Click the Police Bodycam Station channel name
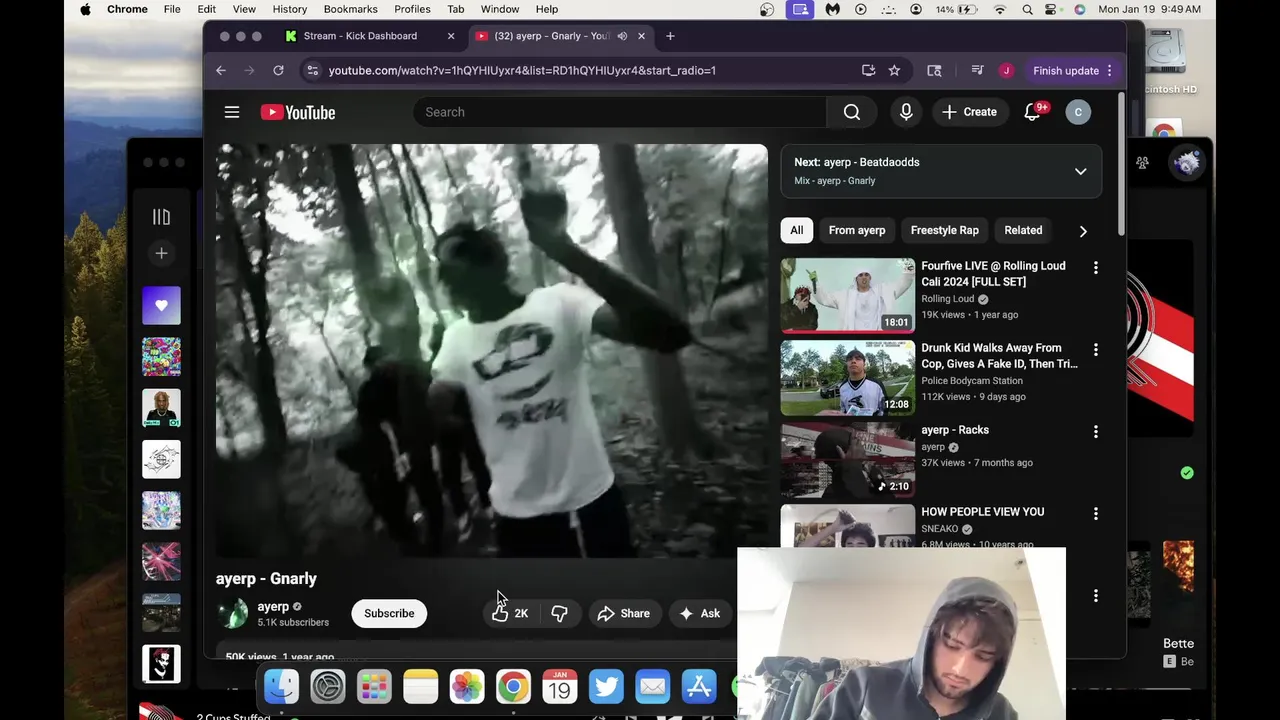 pos(972,381)
